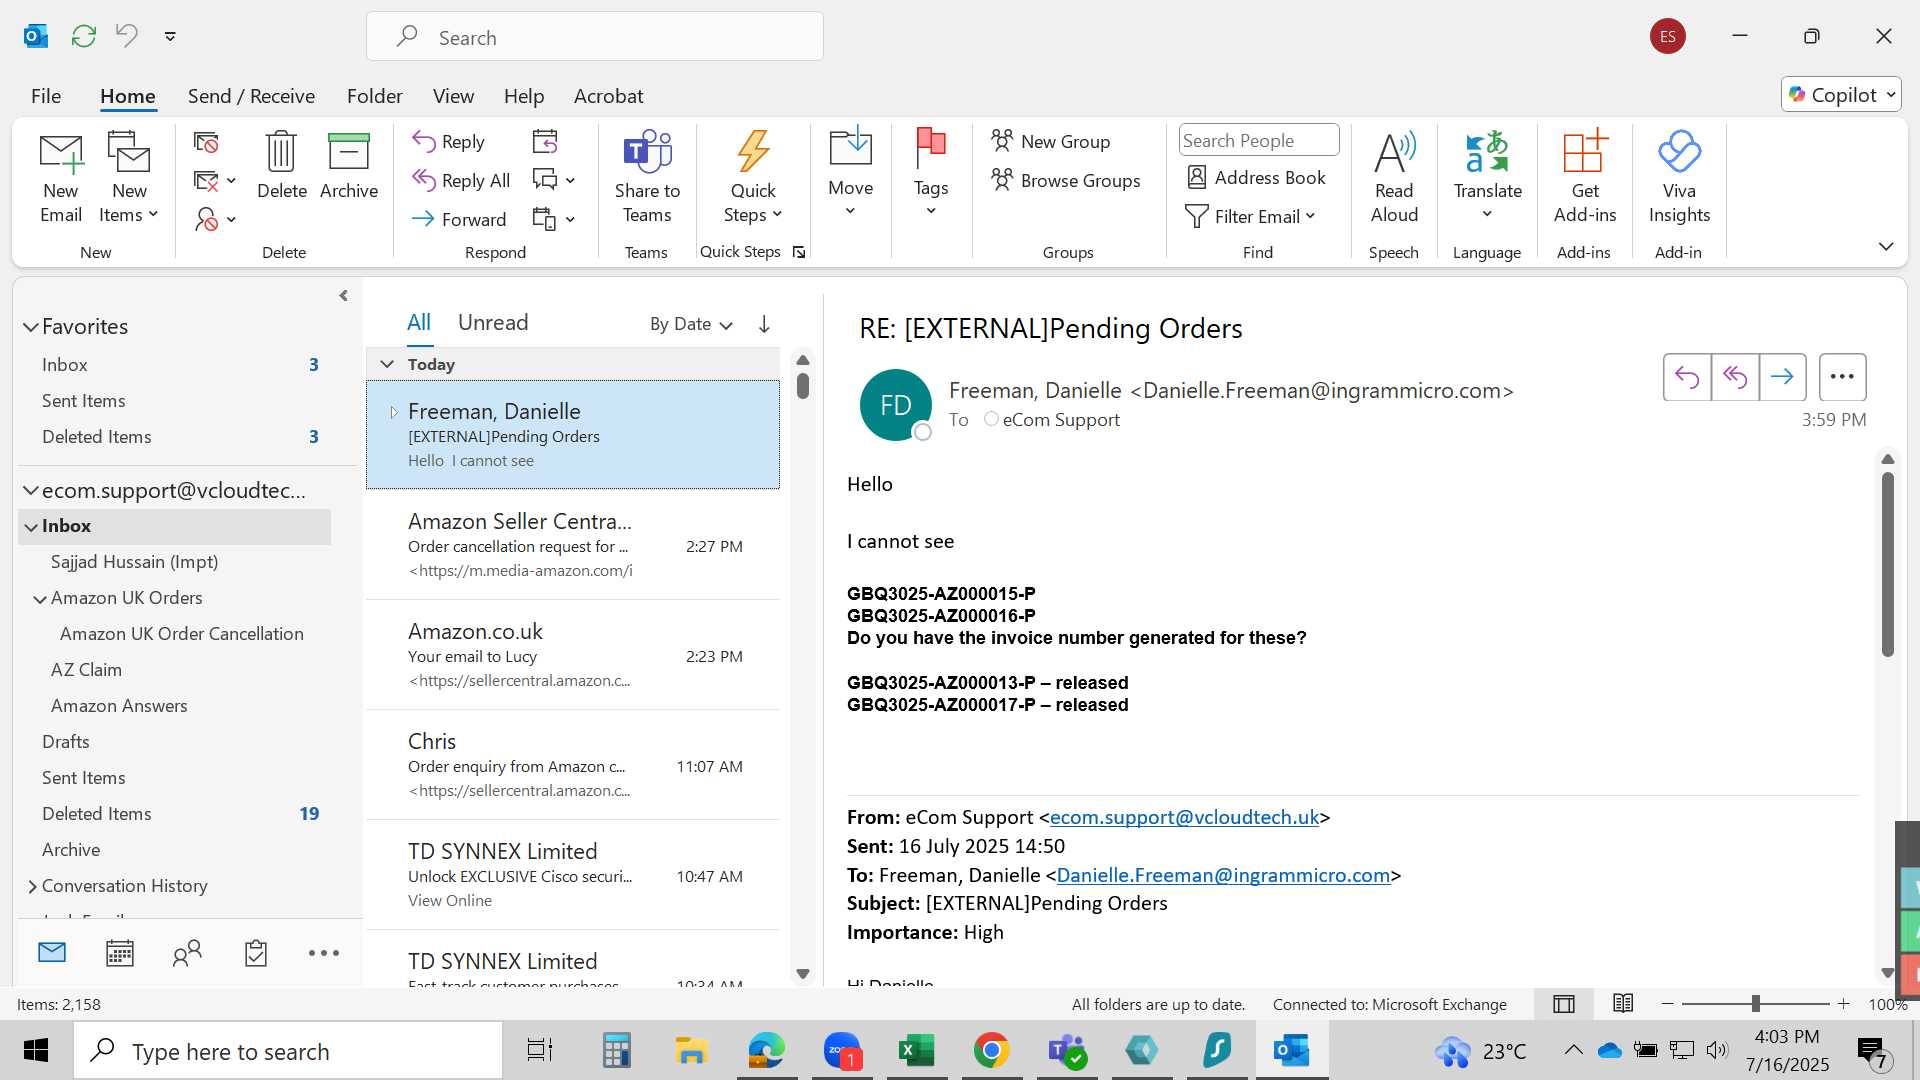Viewport: 1920px width, 1080px height.
Task: Click the Ignore conversation icon
Action: click(x=206, y=143)
